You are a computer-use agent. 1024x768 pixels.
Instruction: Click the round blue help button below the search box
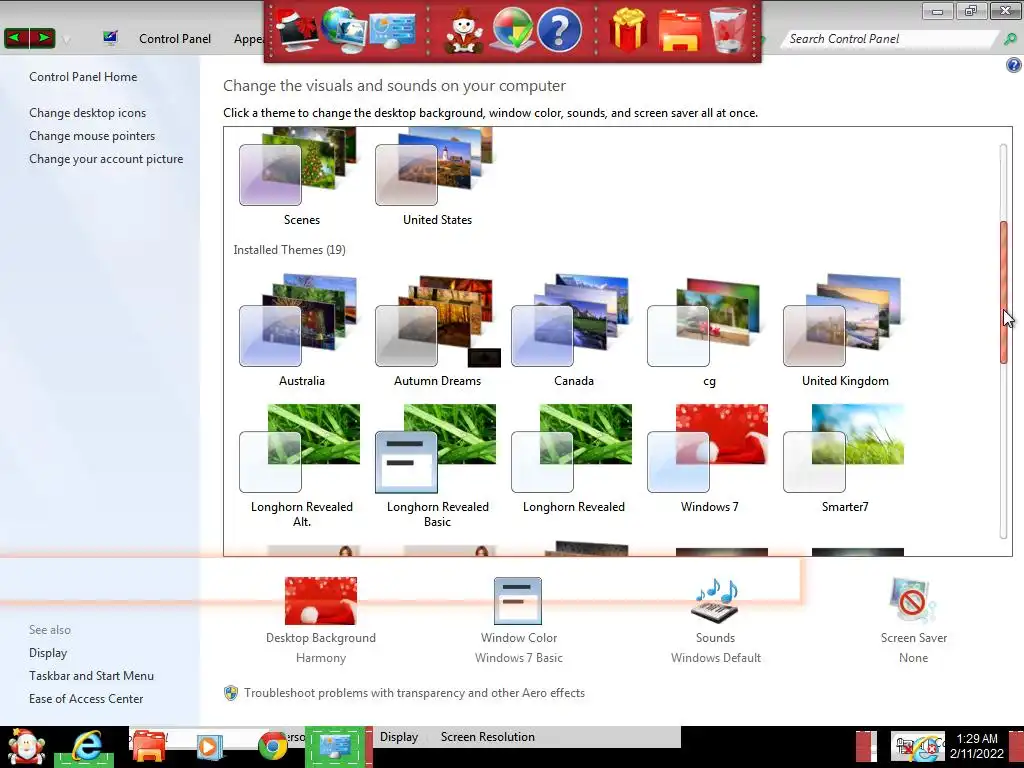[1013, 65]
